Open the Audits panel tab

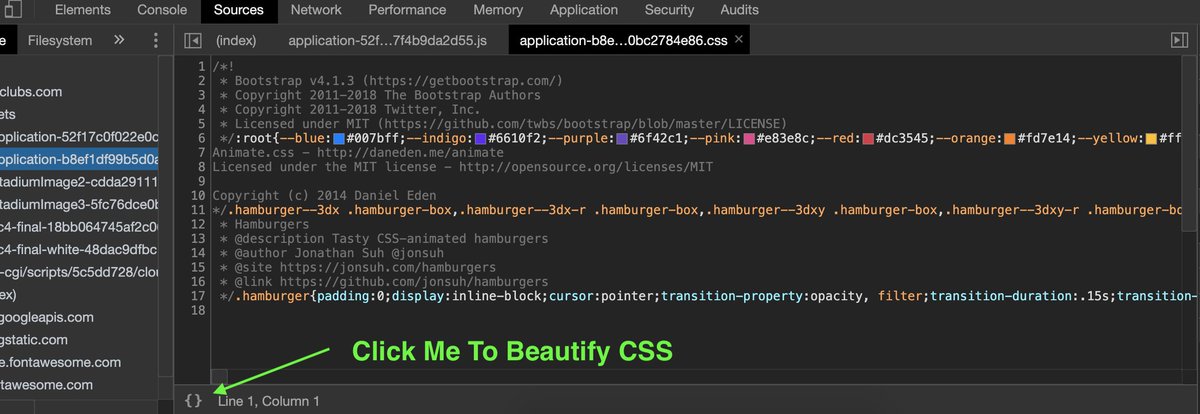[739, 10]
